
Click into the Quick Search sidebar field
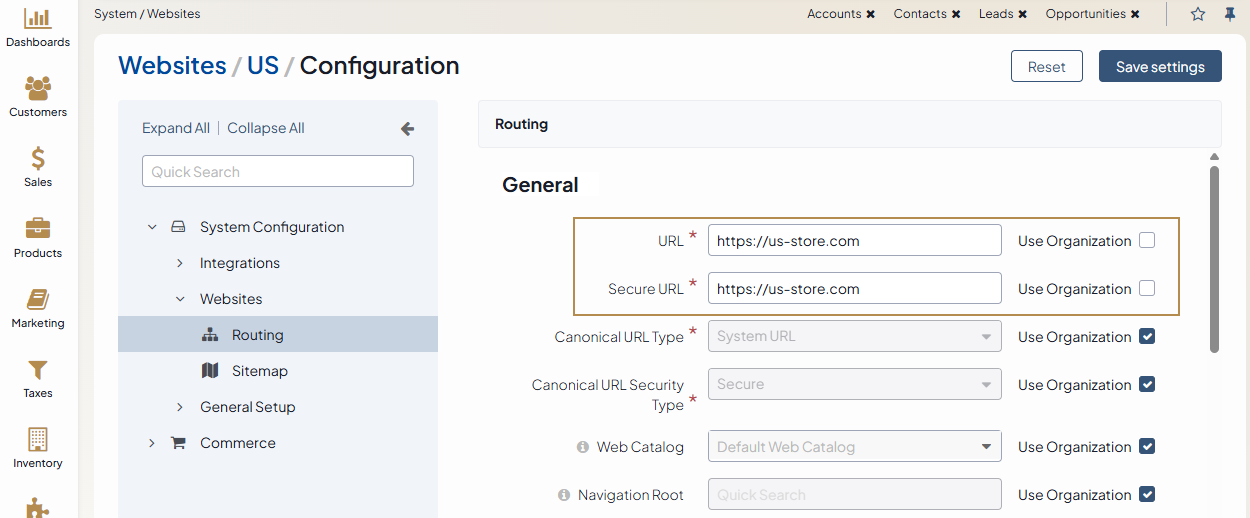coord(278,171)
